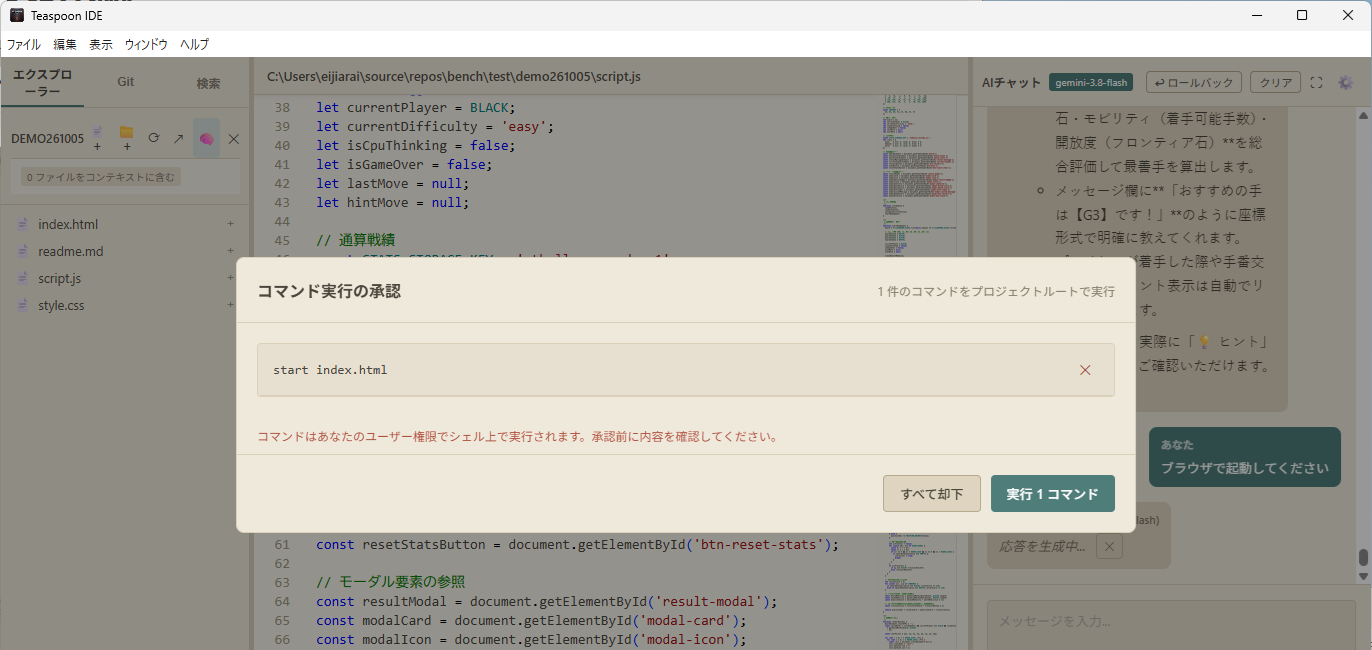
Task: Click the クリア button in AI chat
Action: click(x=1275, y=83)
